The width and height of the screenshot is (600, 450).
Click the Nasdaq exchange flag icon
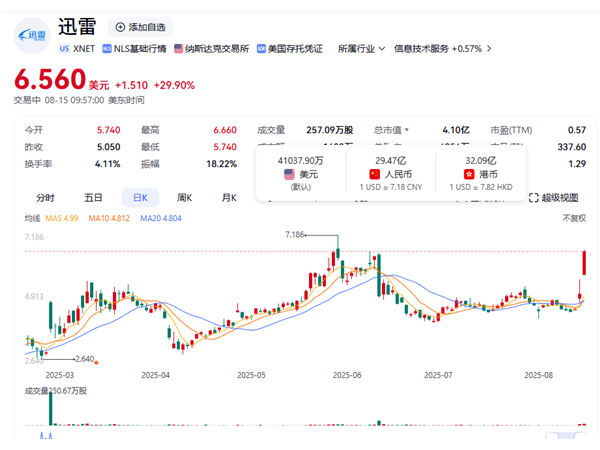pyautogui.click(x=178, y=49)
